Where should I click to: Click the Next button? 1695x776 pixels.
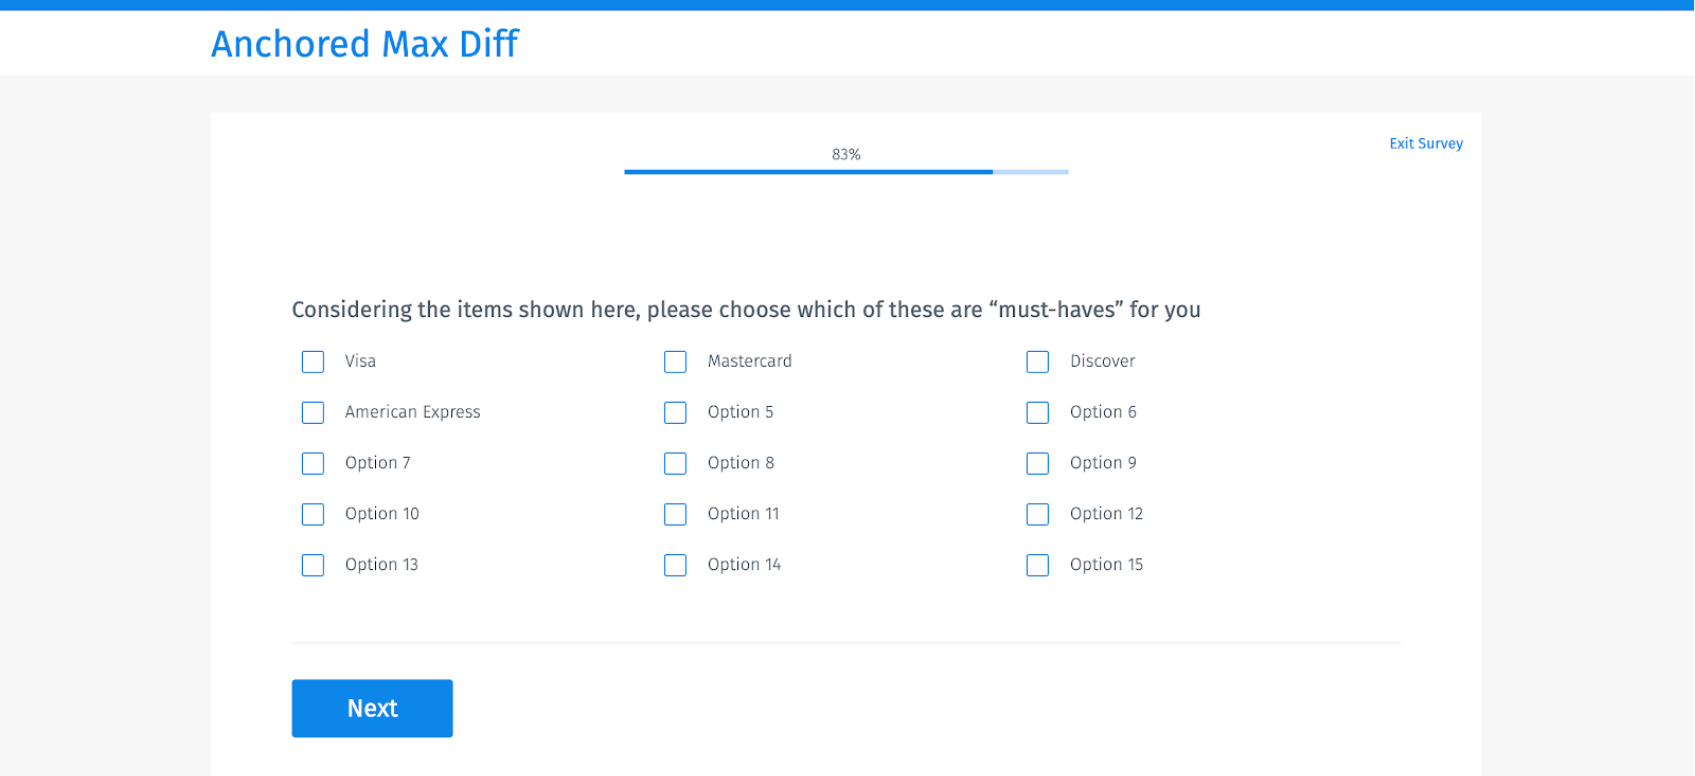click(372, 708)
